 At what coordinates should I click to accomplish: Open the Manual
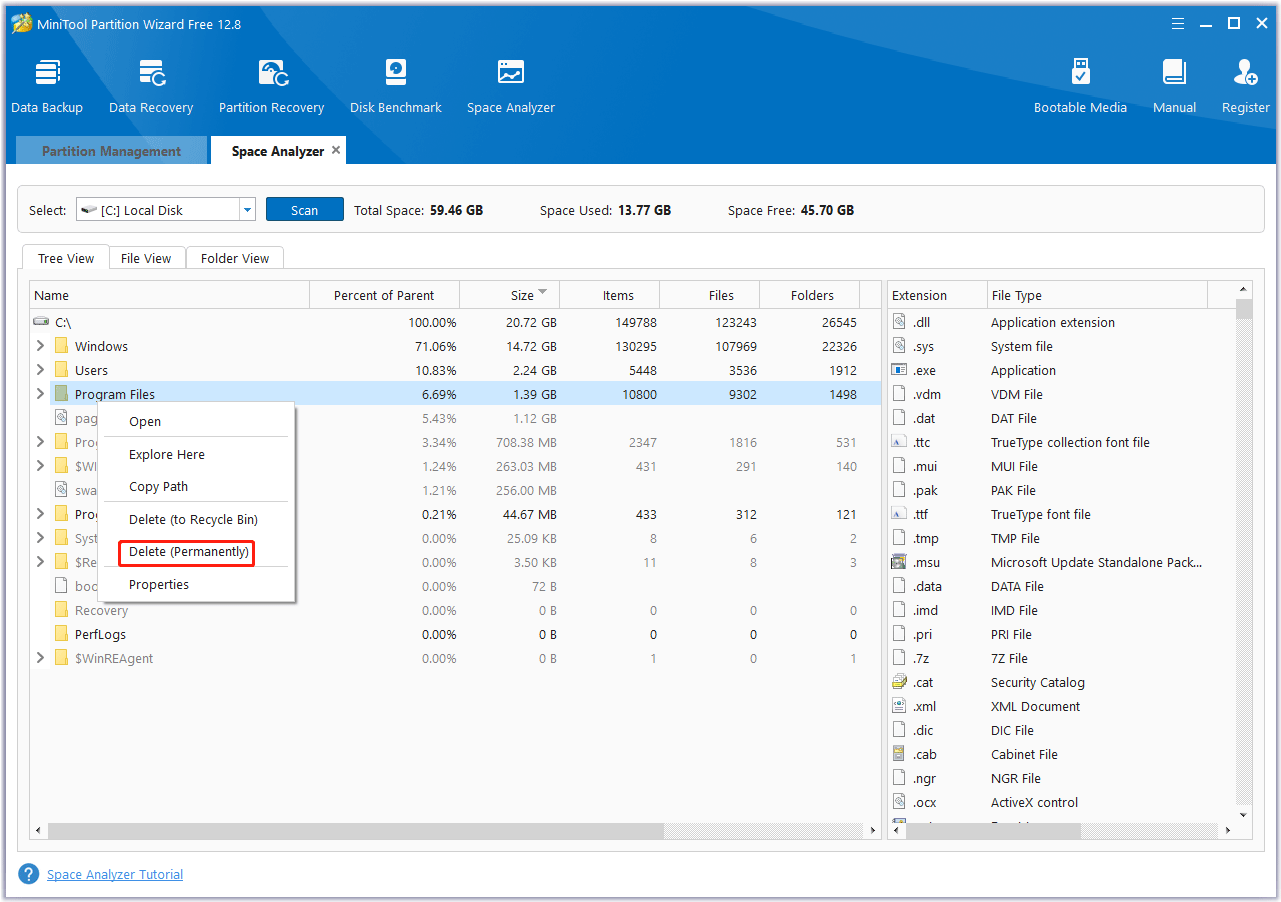(1173, 83)
